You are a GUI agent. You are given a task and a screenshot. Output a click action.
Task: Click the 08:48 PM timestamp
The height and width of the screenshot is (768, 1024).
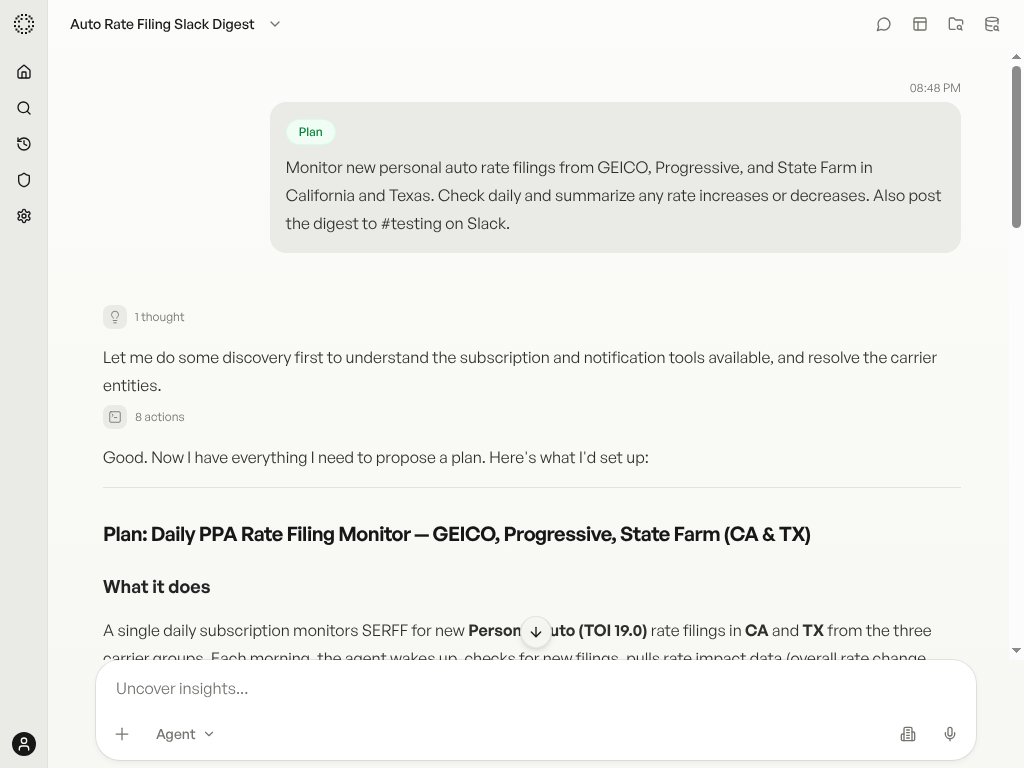935,88
